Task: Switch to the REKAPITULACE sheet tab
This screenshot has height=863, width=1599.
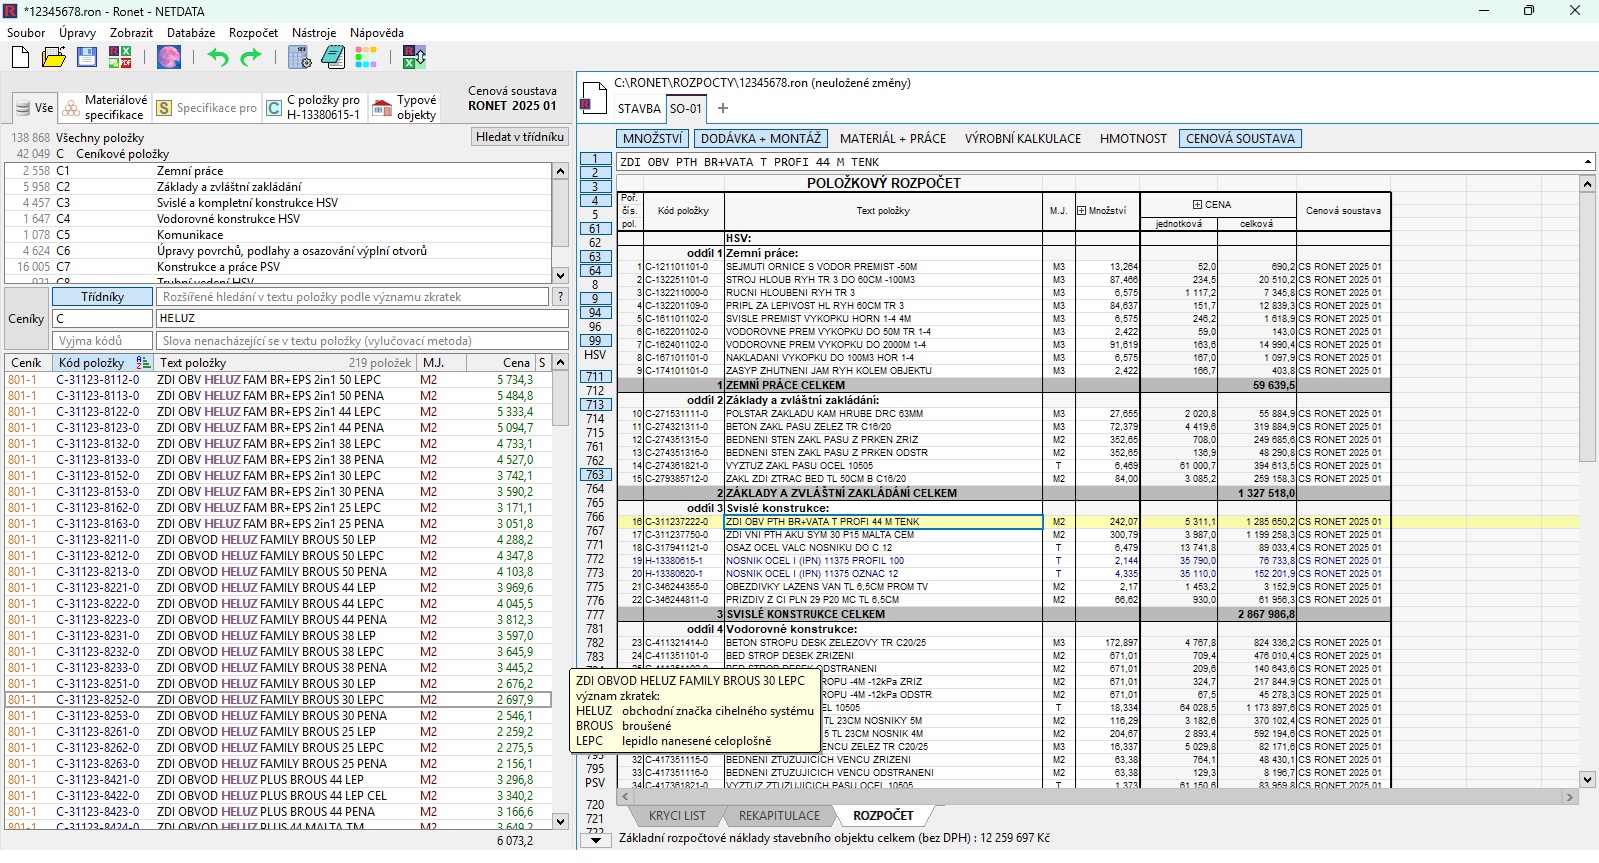Action: coord(779,816)
